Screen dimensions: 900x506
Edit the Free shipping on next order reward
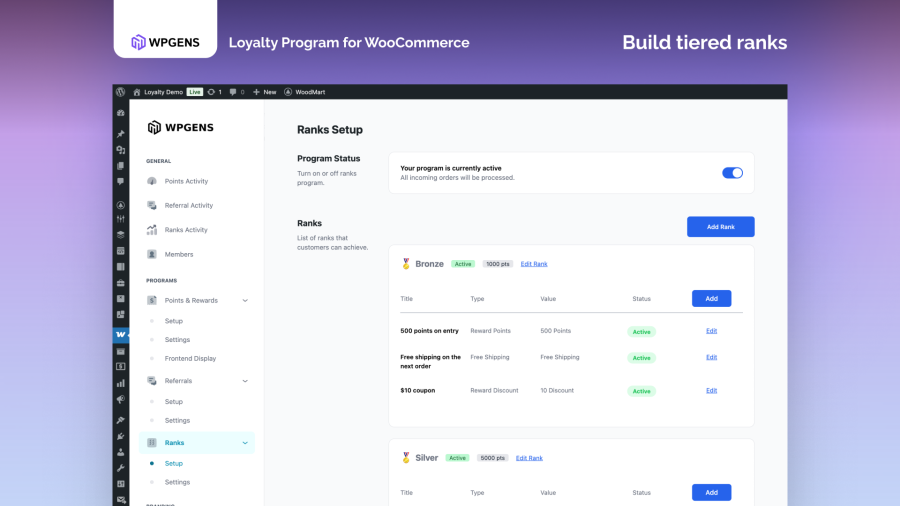[x=711, y=357]
